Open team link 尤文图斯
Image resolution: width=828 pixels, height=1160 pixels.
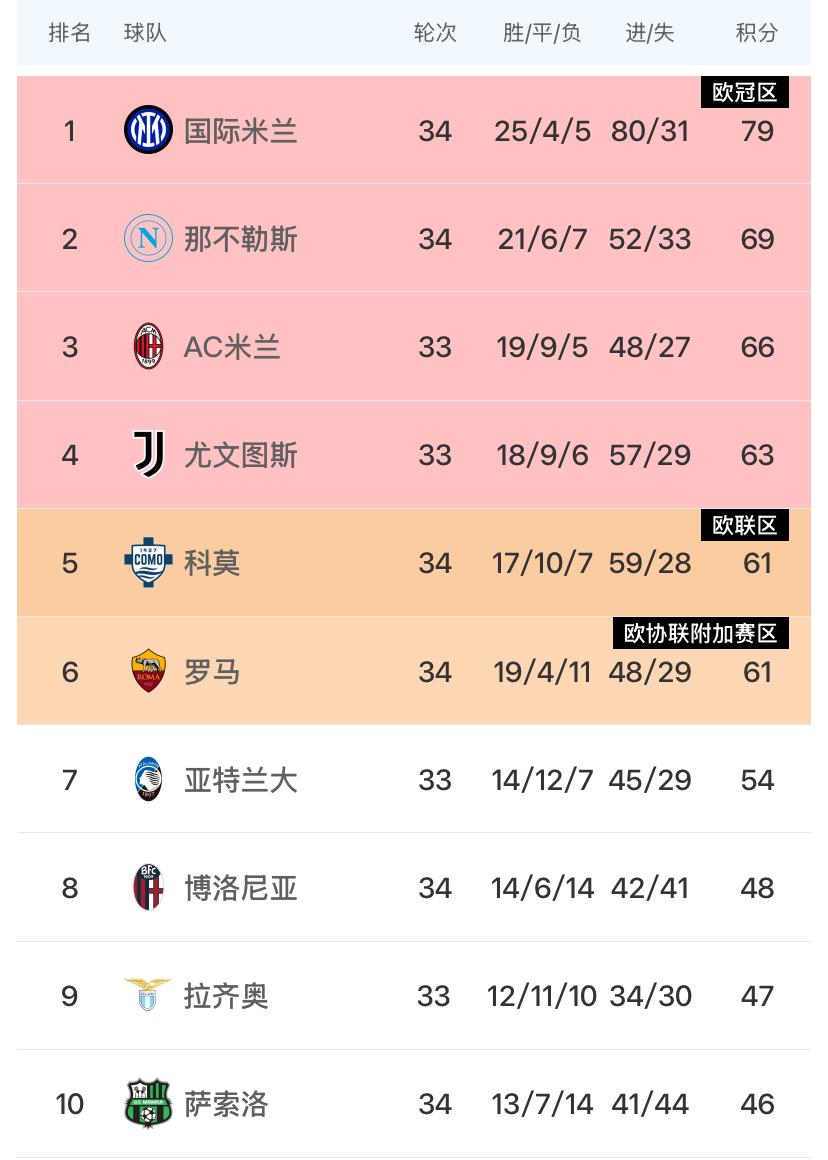tap(240, 455)
